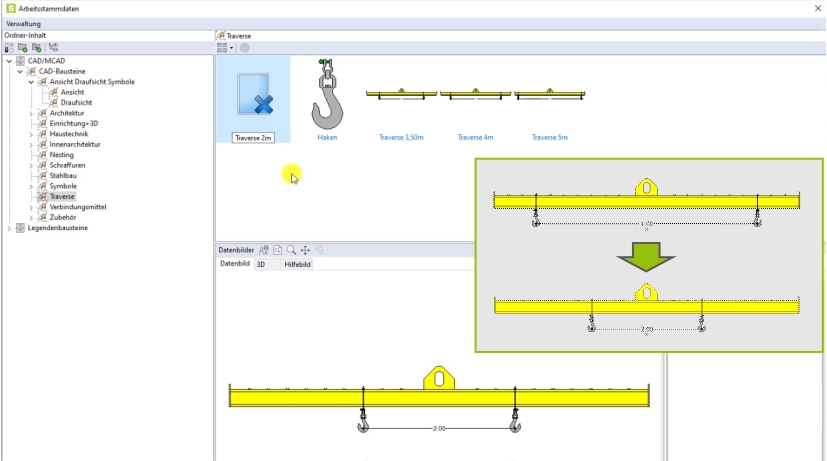Screen dimensions: 827x461
Task: Click the magnifier zoom icon in Datenbilder toolbar
Action: tap(291, 250)
